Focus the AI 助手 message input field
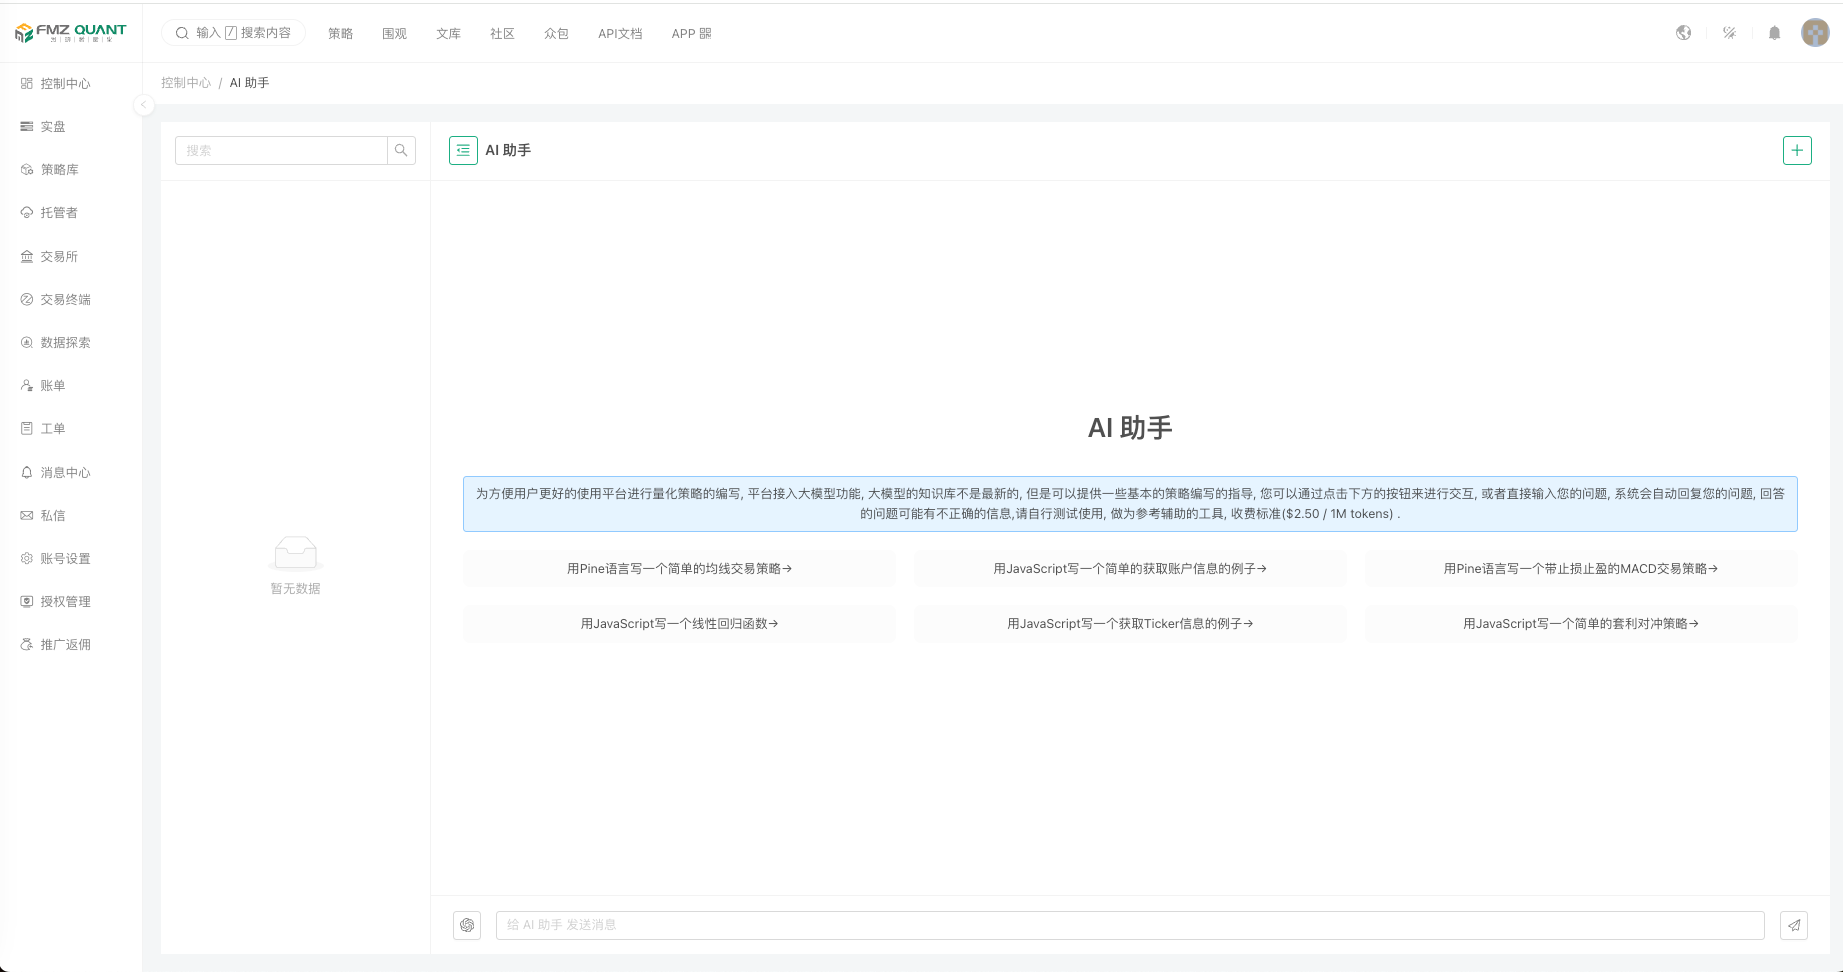Viewport: 1843px width, 972px height. click(x=1129, y=925)
